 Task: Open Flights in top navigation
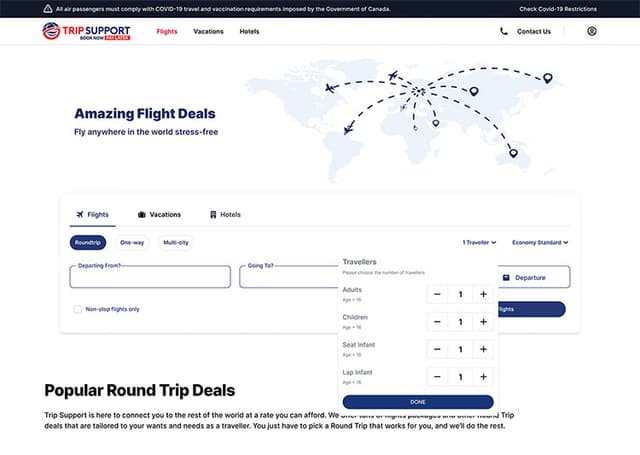point(167,31)
